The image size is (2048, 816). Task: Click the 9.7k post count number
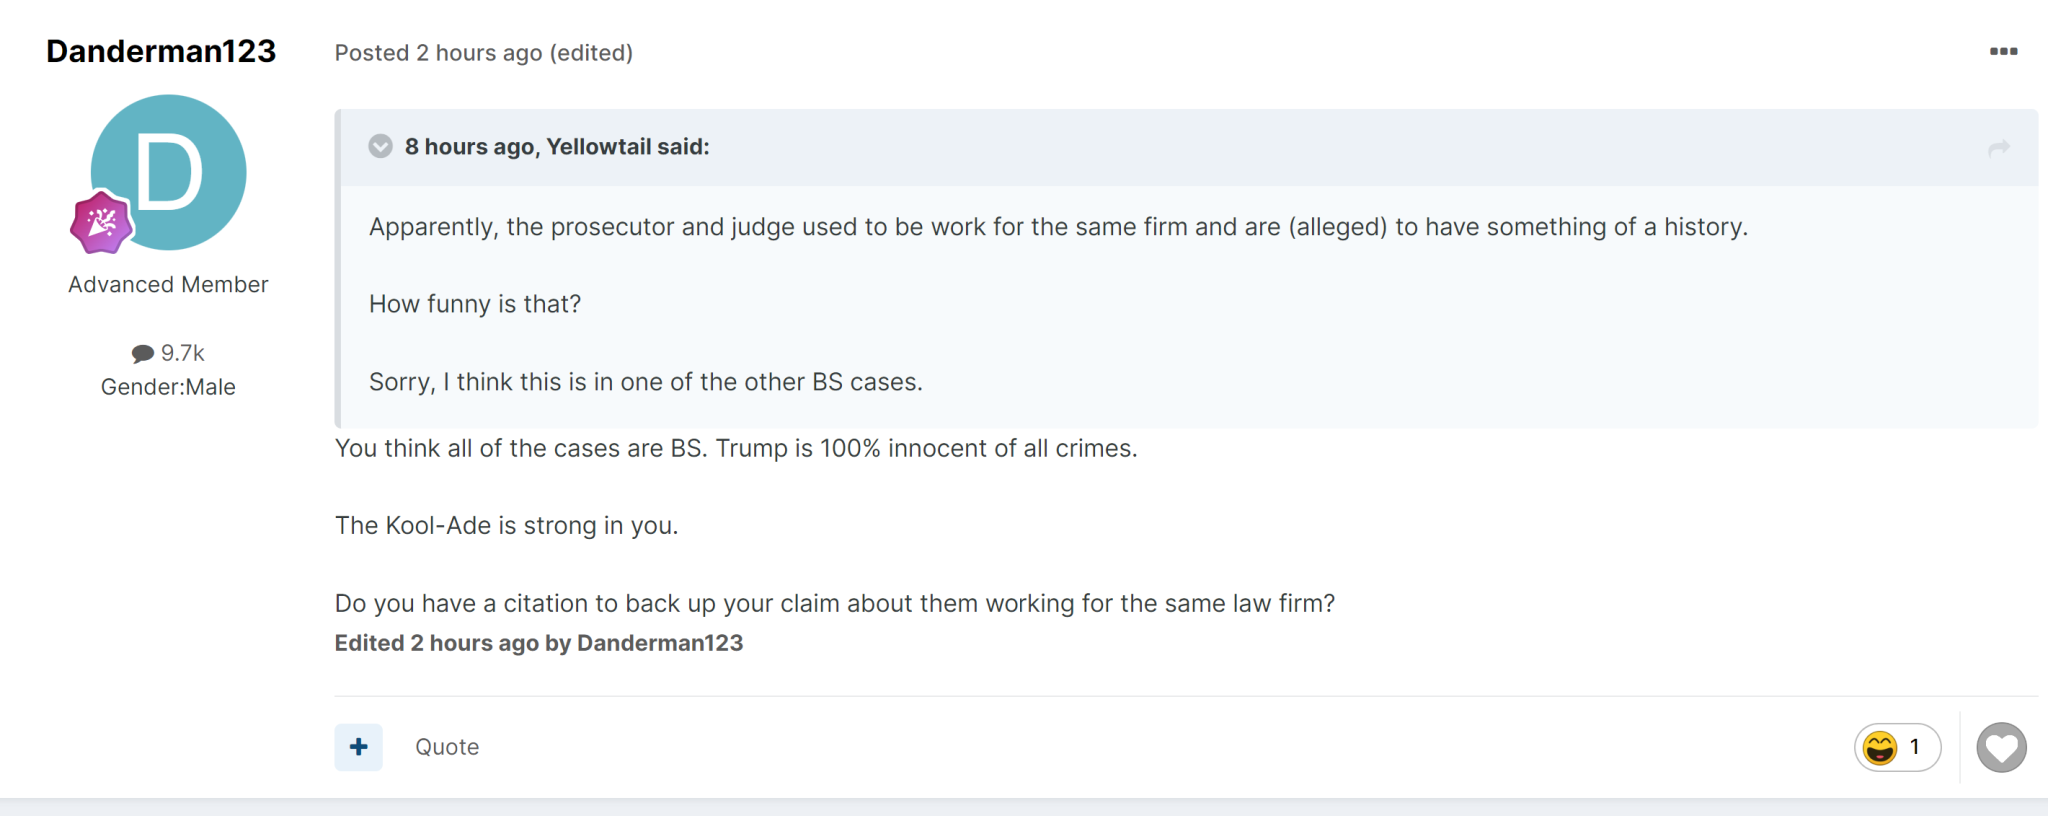coord(183,353)
